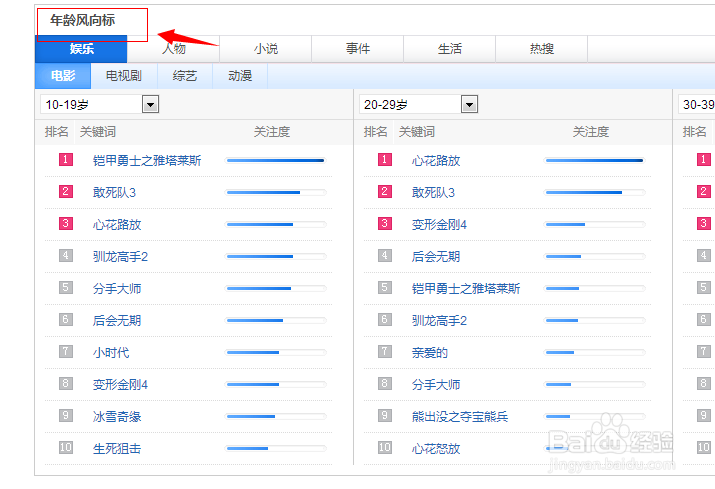
Task: Click the 30-39 age combo box
Action: click(696, 104)
